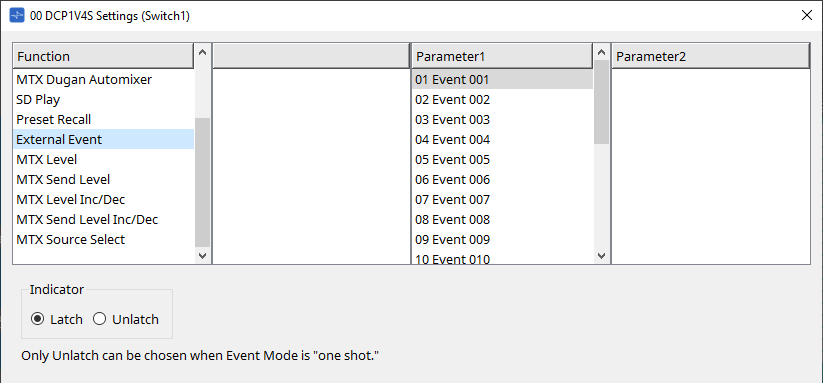Click the DCP1V4S Settings app icon in title bar
This screenshot has width=823, height=383.
pos(17,16)
